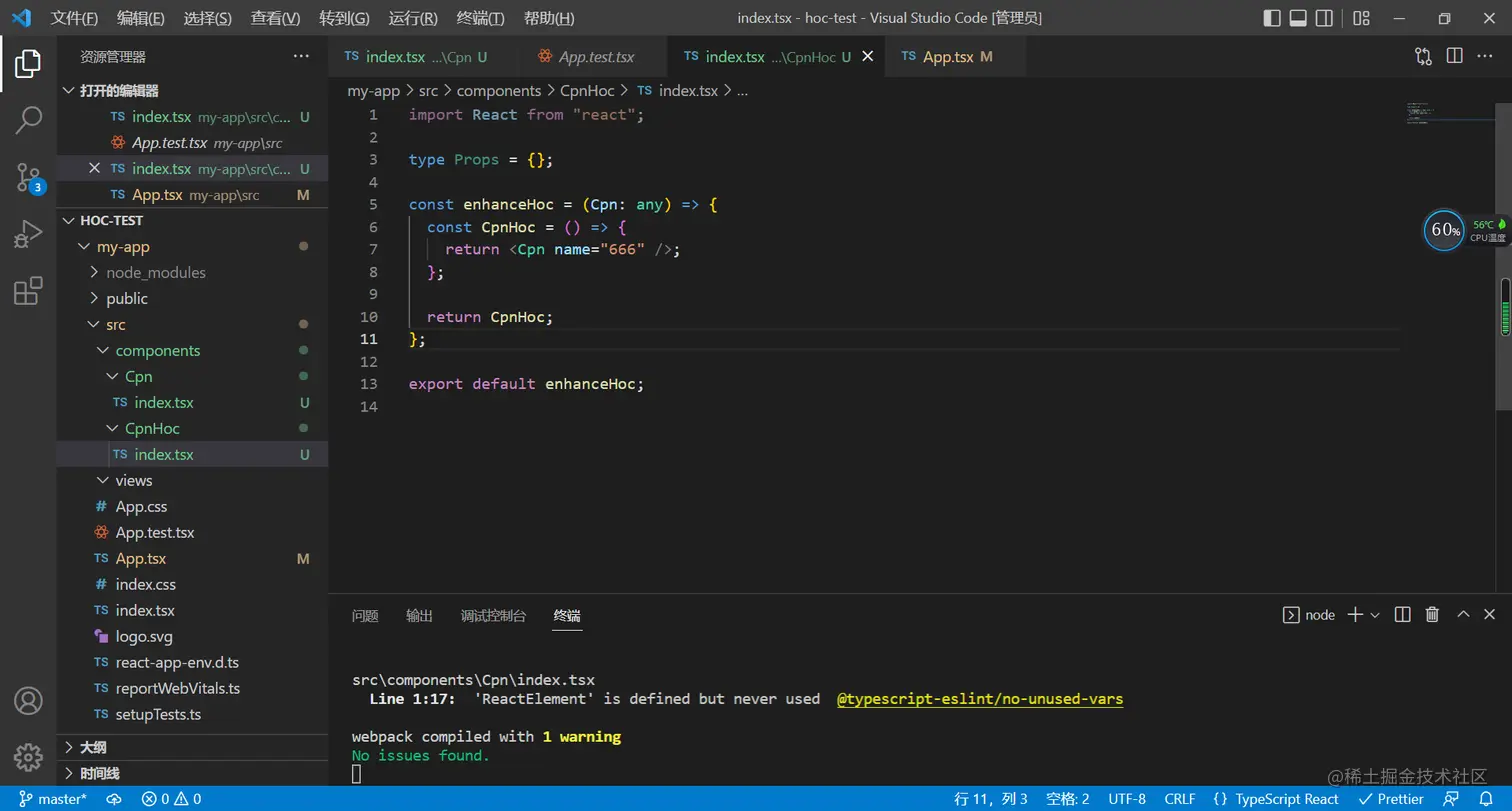Image resolution: width=1512 pixels, height=811 pixels.
Task: Click the no-unused-vars rule link in terminal
Action: point(980,699)
